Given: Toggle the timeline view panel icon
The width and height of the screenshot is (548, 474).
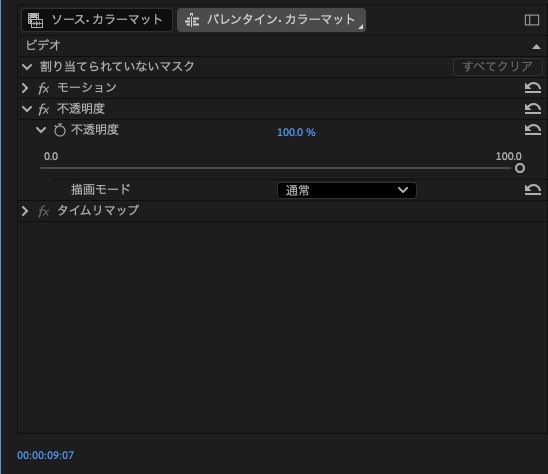Looking at the screenshot, I should click(532, 20).
